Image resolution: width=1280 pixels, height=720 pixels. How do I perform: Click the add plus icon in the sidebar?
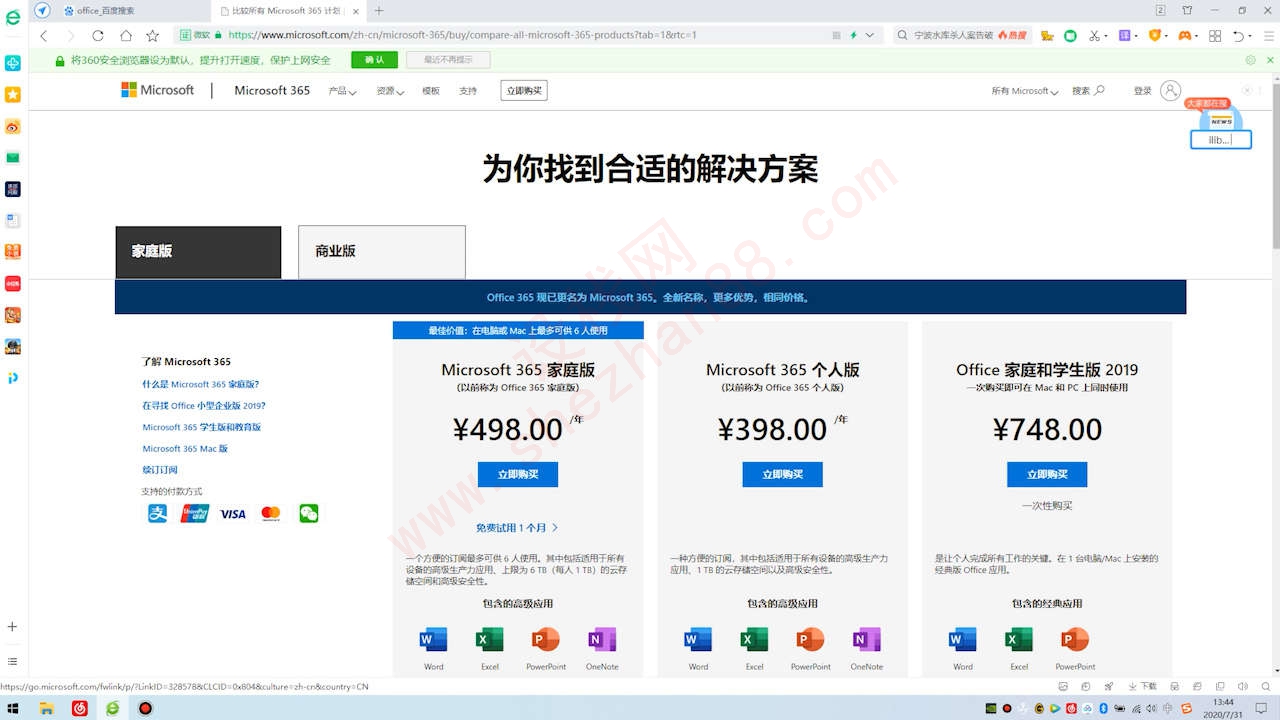(13, 627)
